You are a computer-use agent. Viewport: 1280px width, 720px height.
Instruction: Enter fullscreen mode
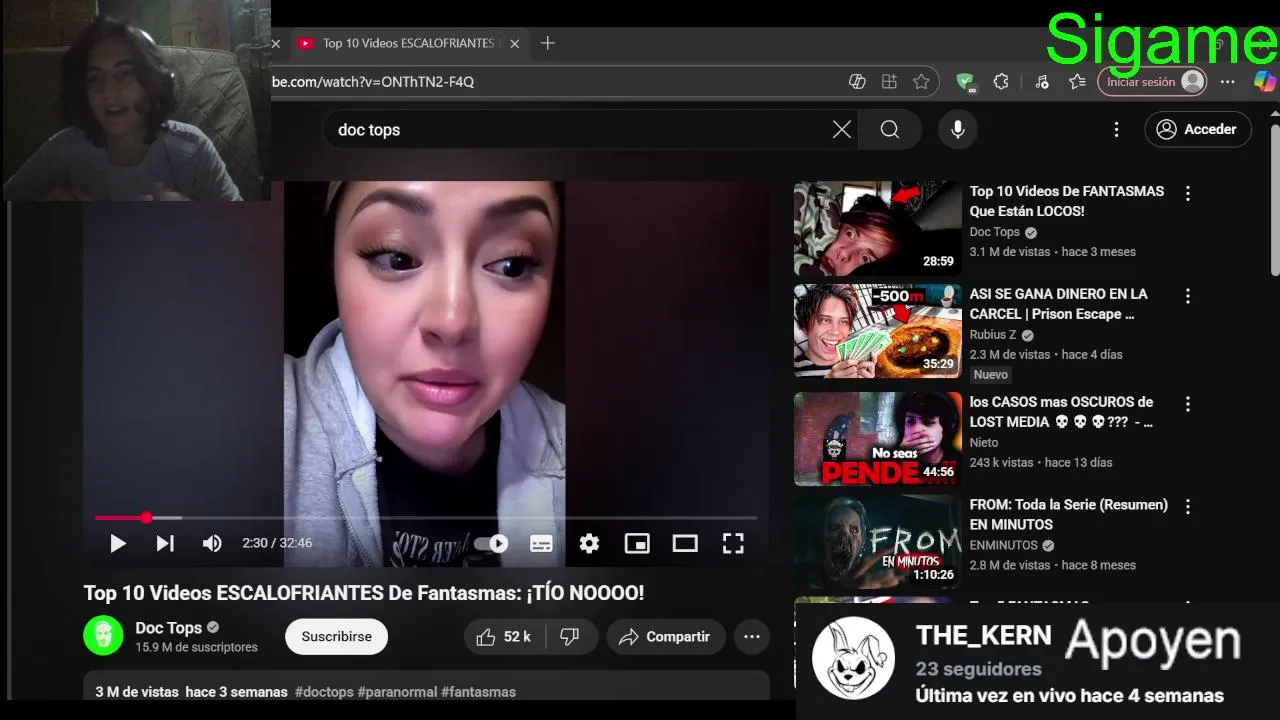click(x=733, y=543)
